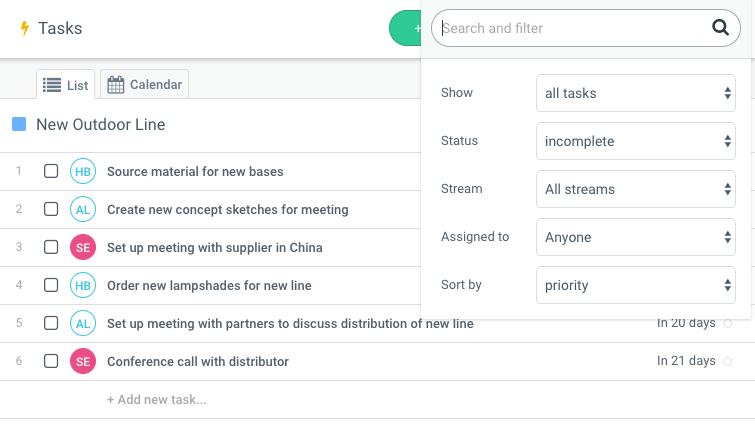This screenshot has height=426, width=755.
Task: Click HB avatar on lampshades order task
Action: pos(82,285)
